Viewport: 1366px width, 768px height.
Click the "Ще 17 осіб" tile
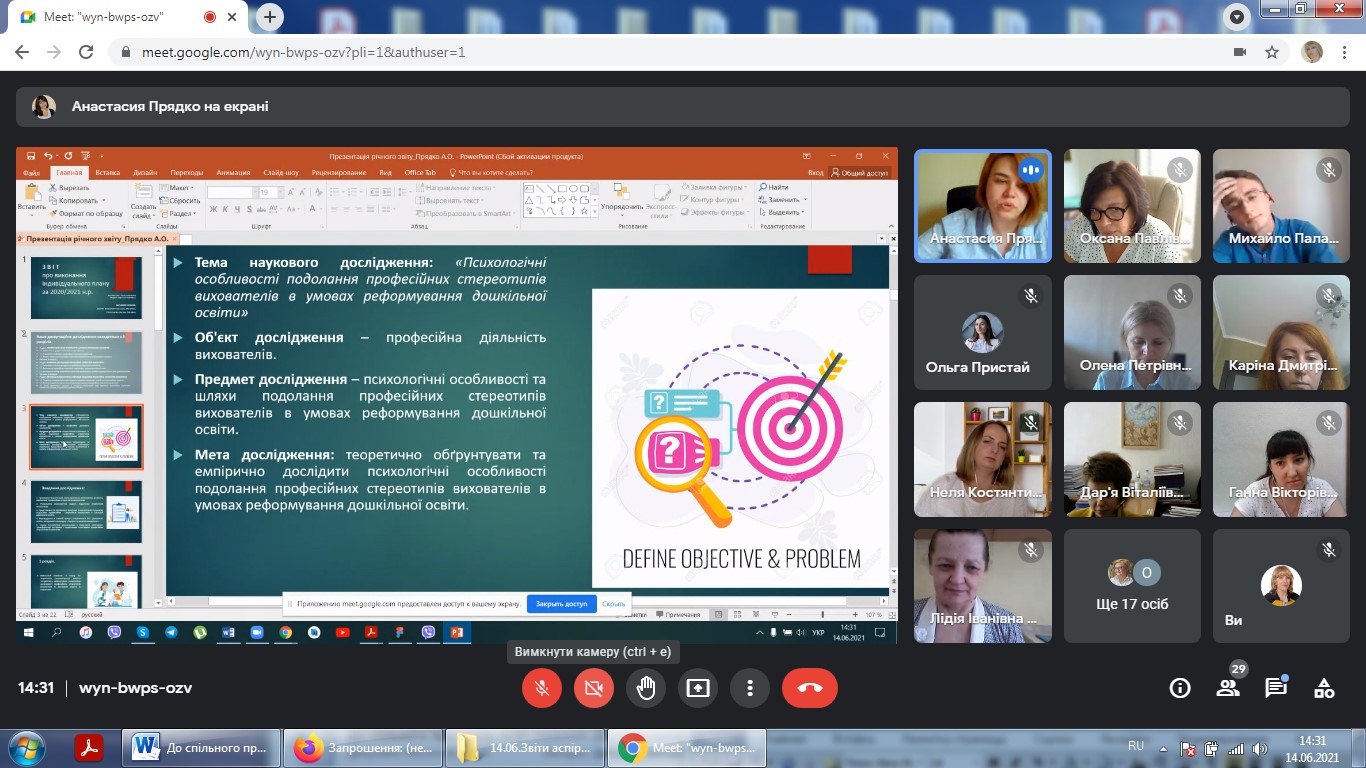[x=1132, y=586]
